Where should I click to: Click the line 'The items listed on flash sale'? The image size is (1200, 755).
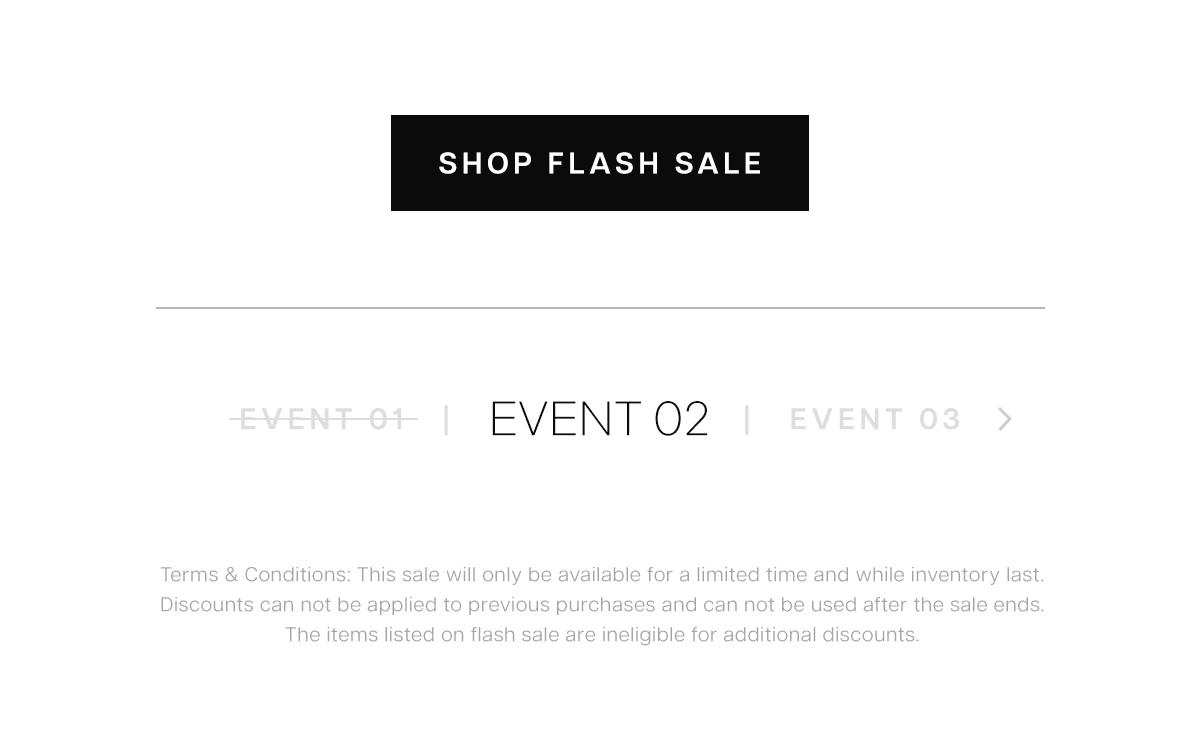pyautogui.click(x=602, y=635)
